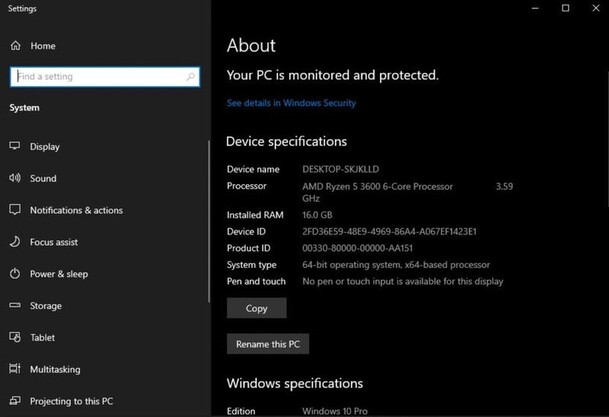Click the Rename this PC button
Image resolution: width=609 pixels, height=417 pixels.
tap(267, 344)
